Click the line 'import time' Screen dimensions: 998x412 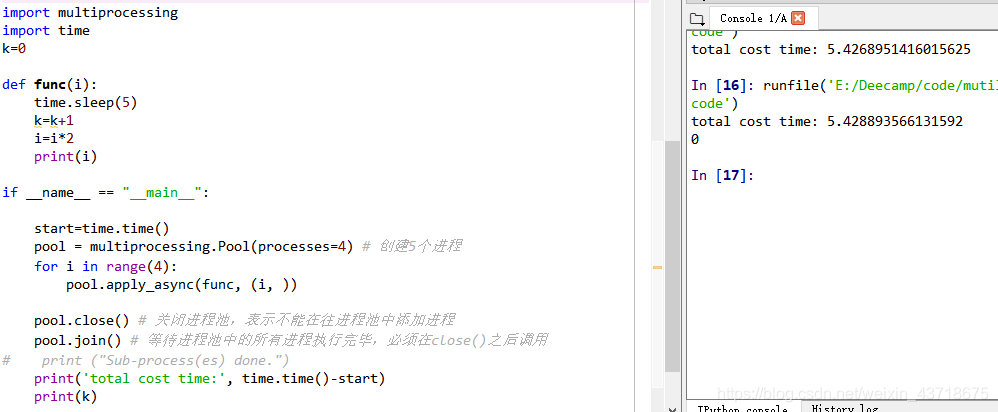pyautogui.click(x=46, y=31)
